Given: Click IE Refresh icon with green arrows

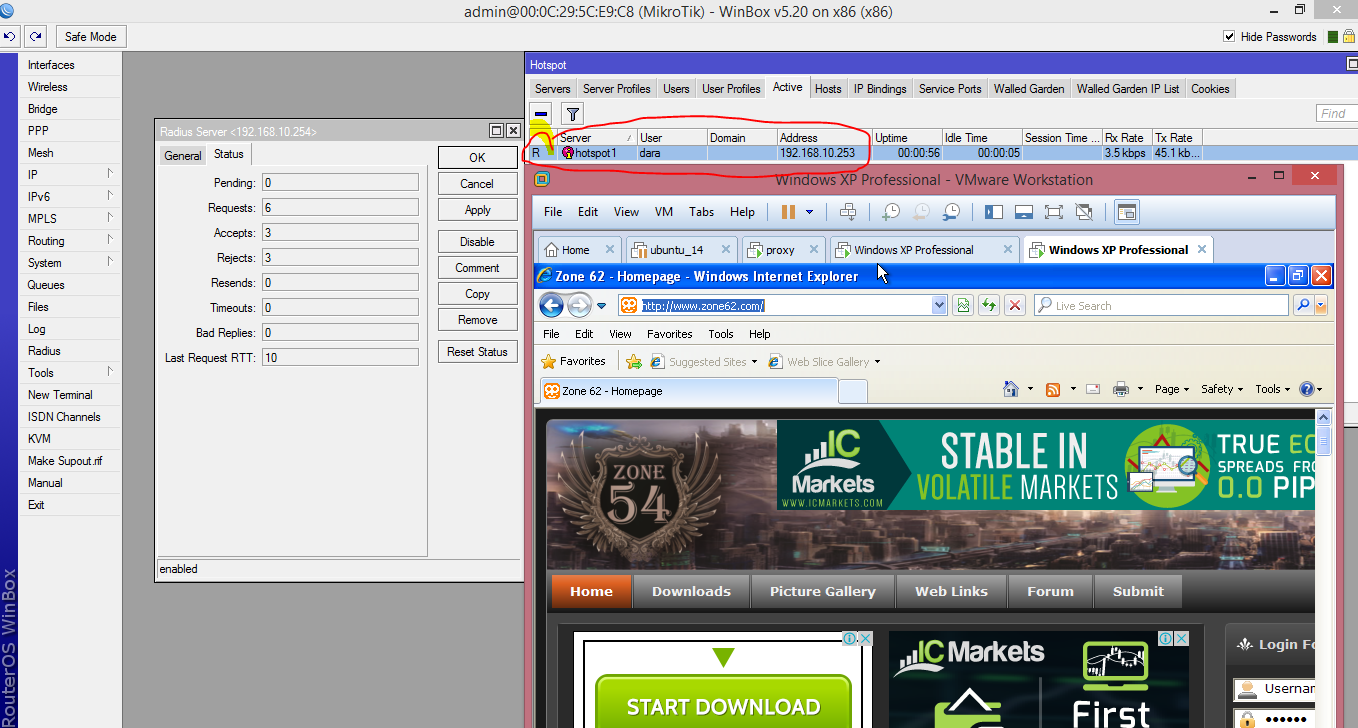Looking at the screenshot, I should pyautogui.click(x=988, y=306).
